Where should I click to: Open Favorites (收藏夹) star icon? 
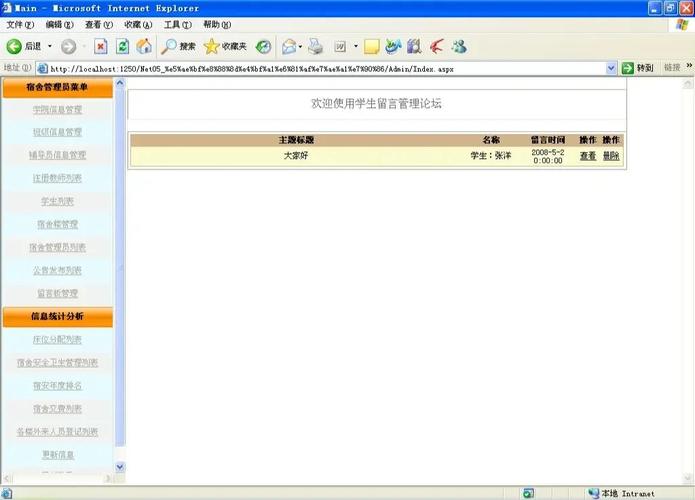coord(225,46)
